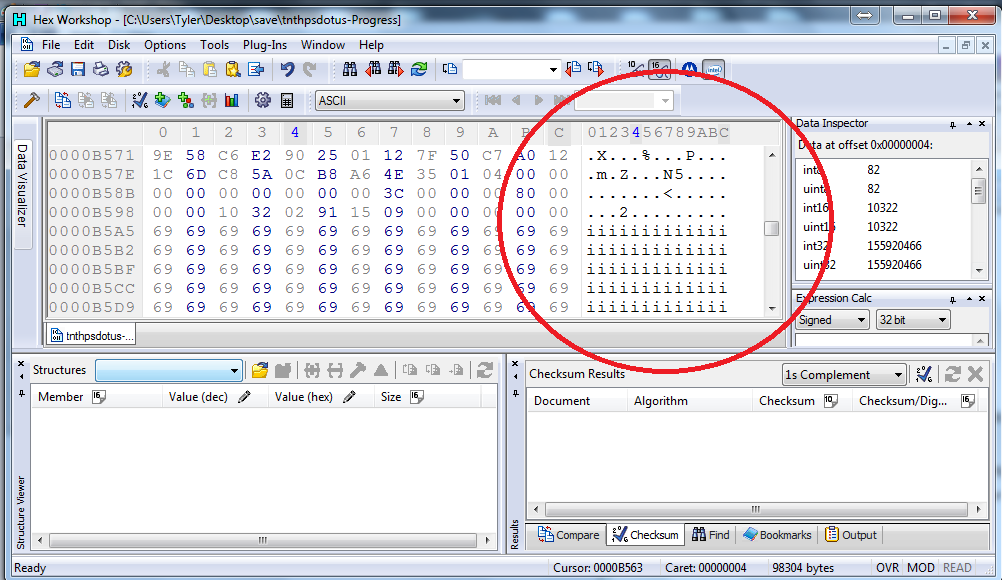Switch to the Bookmarks tab
The image size is (1002, 580).
pos(777,535)
